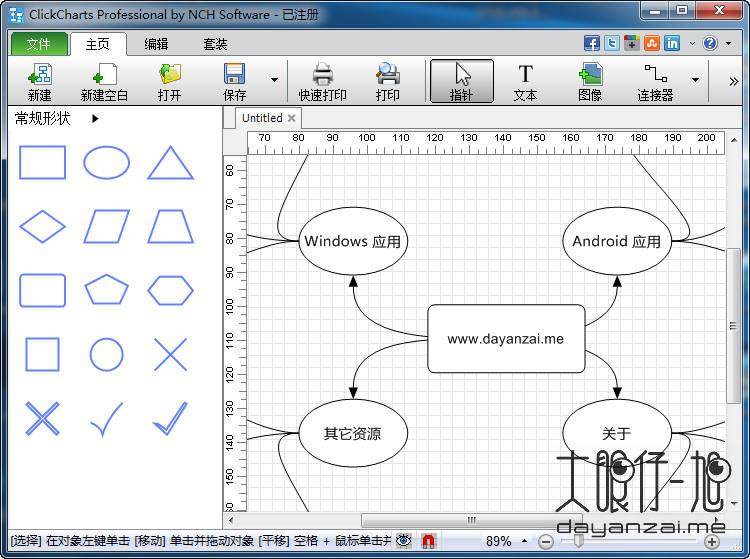Select the 文本 text tool
This screenshot has height=559, width=750.
click(525, 82)
